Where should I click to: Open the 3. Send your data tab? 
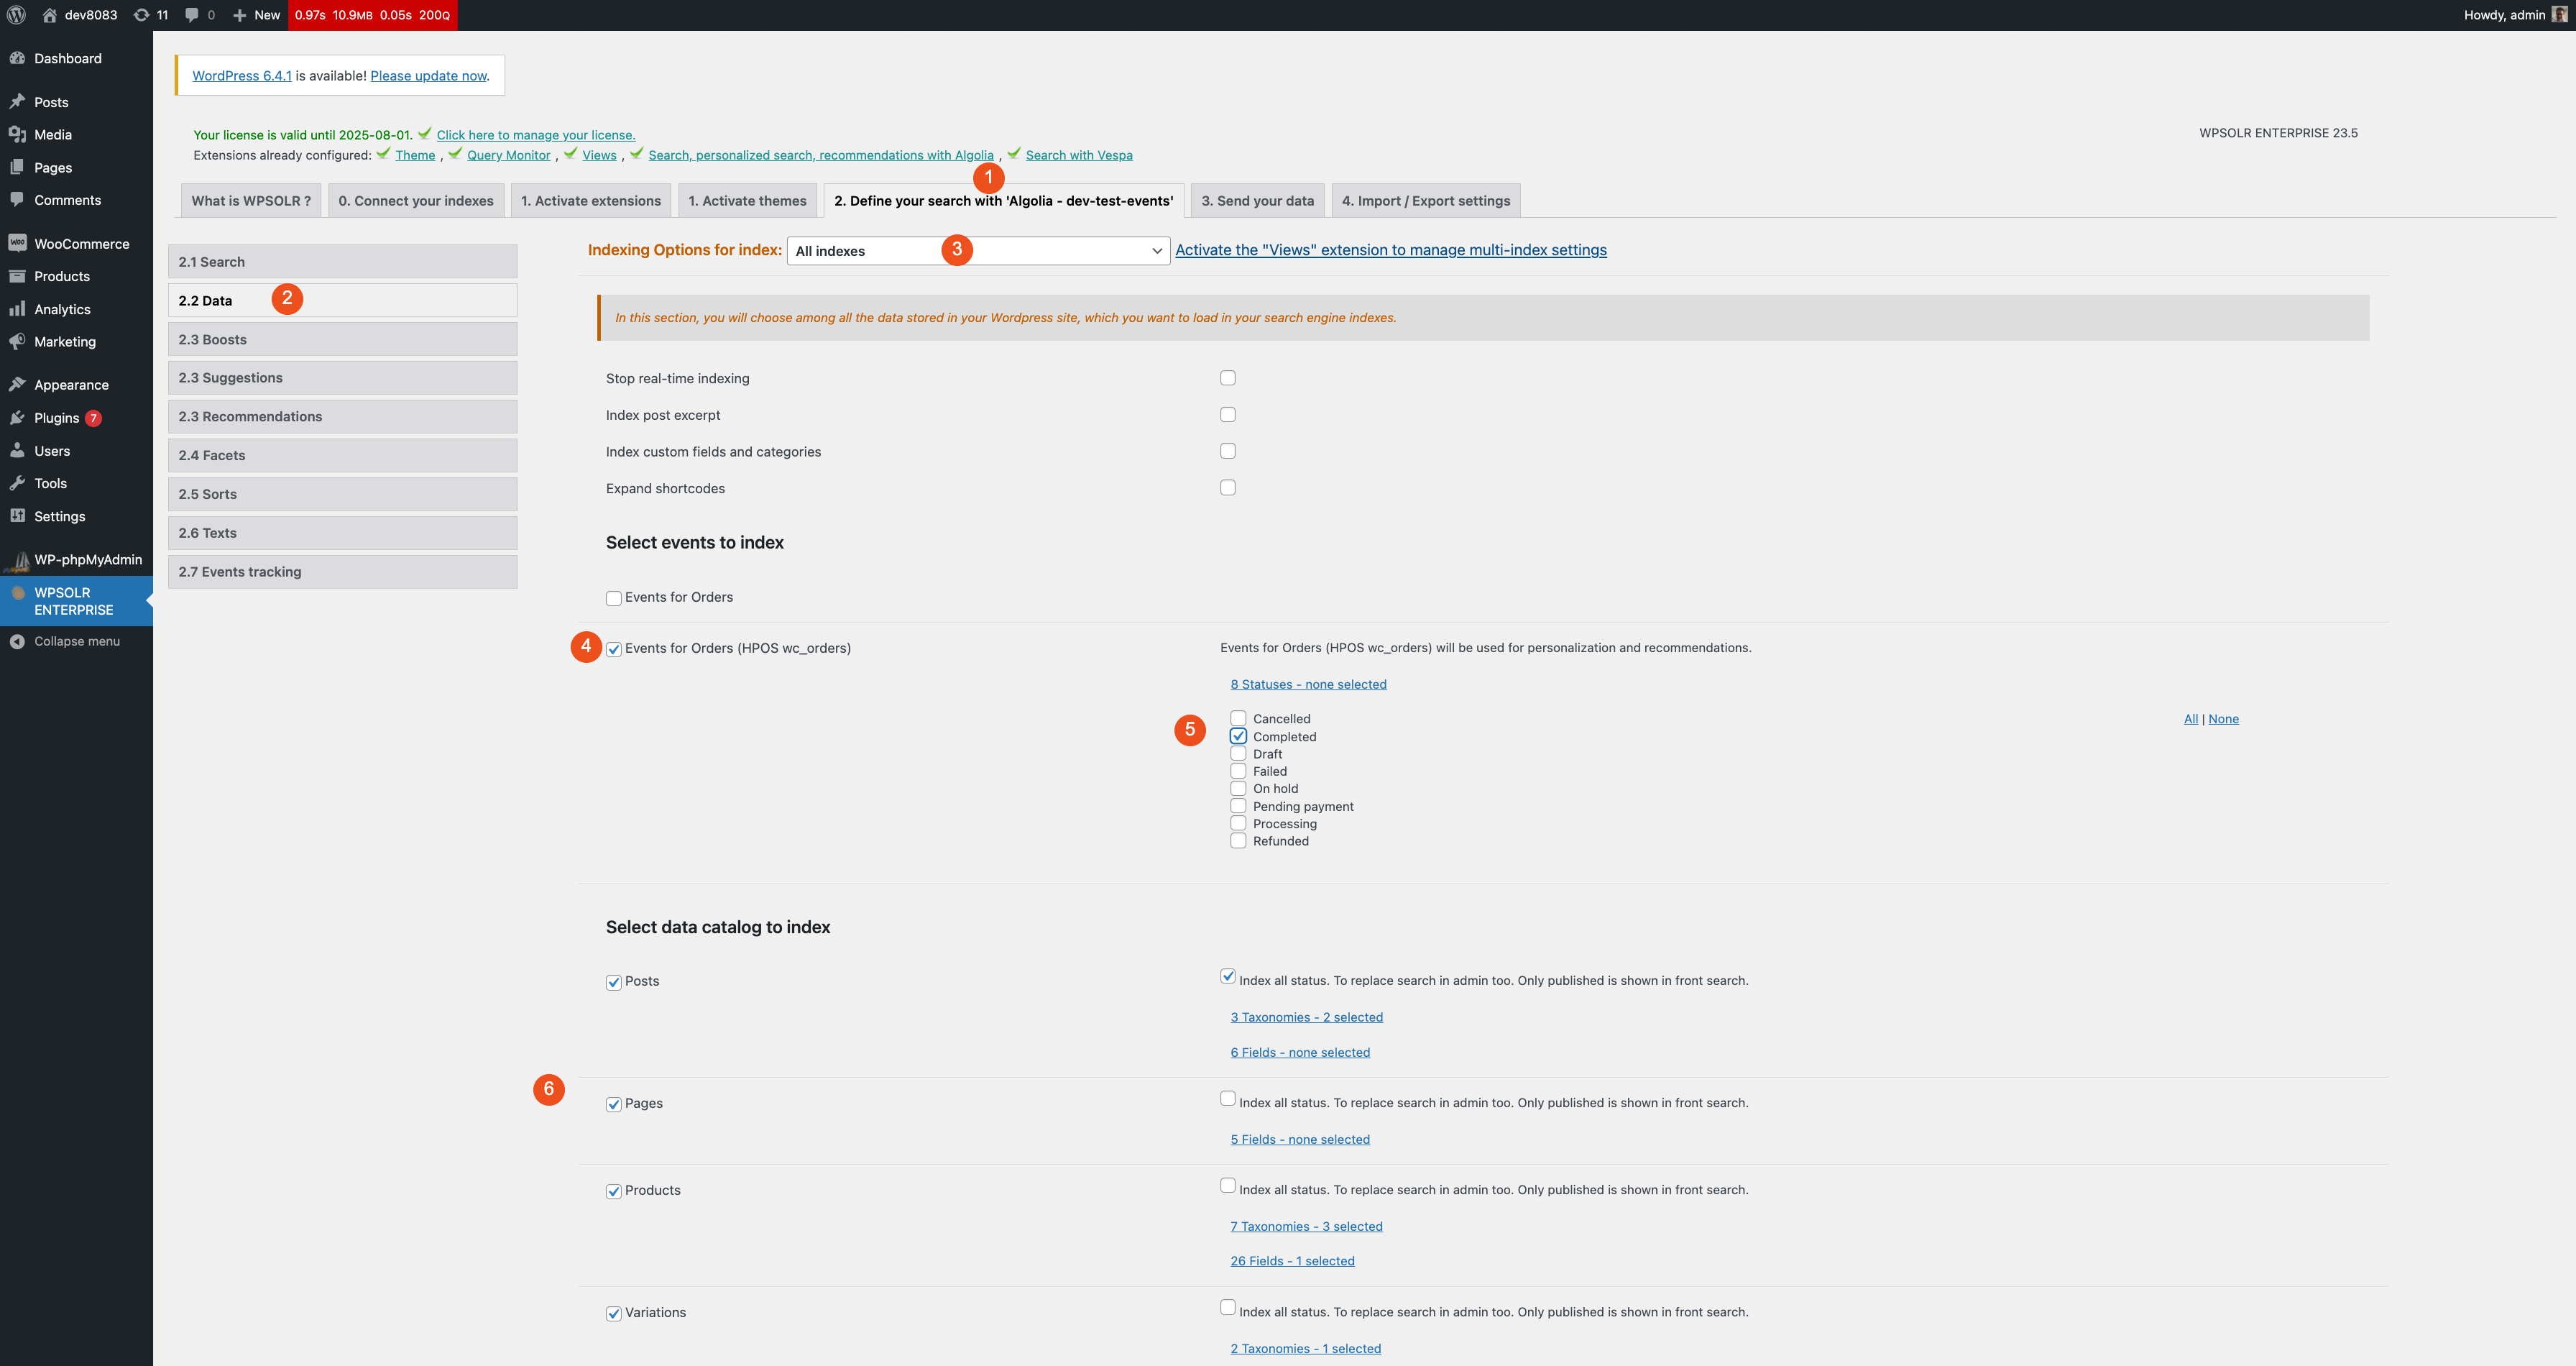[1257, 200]
